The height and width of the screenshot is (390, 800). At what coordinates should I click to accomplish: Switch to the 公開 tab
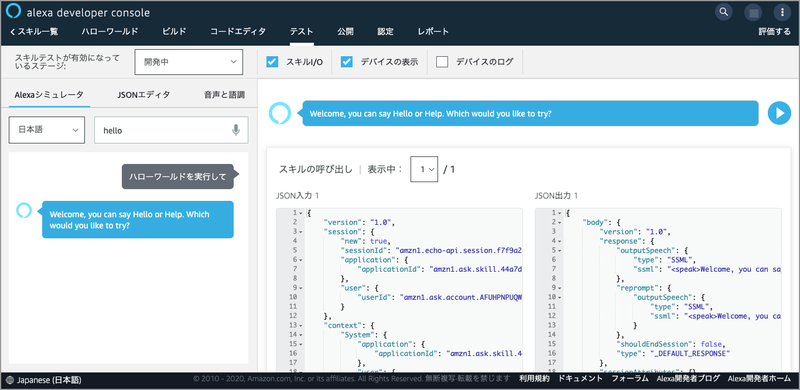click(345, 32)
